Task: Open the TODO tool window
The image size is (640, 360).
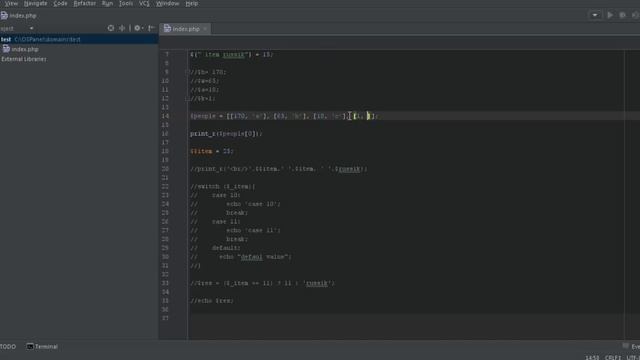Action: (x=8, y=347)
